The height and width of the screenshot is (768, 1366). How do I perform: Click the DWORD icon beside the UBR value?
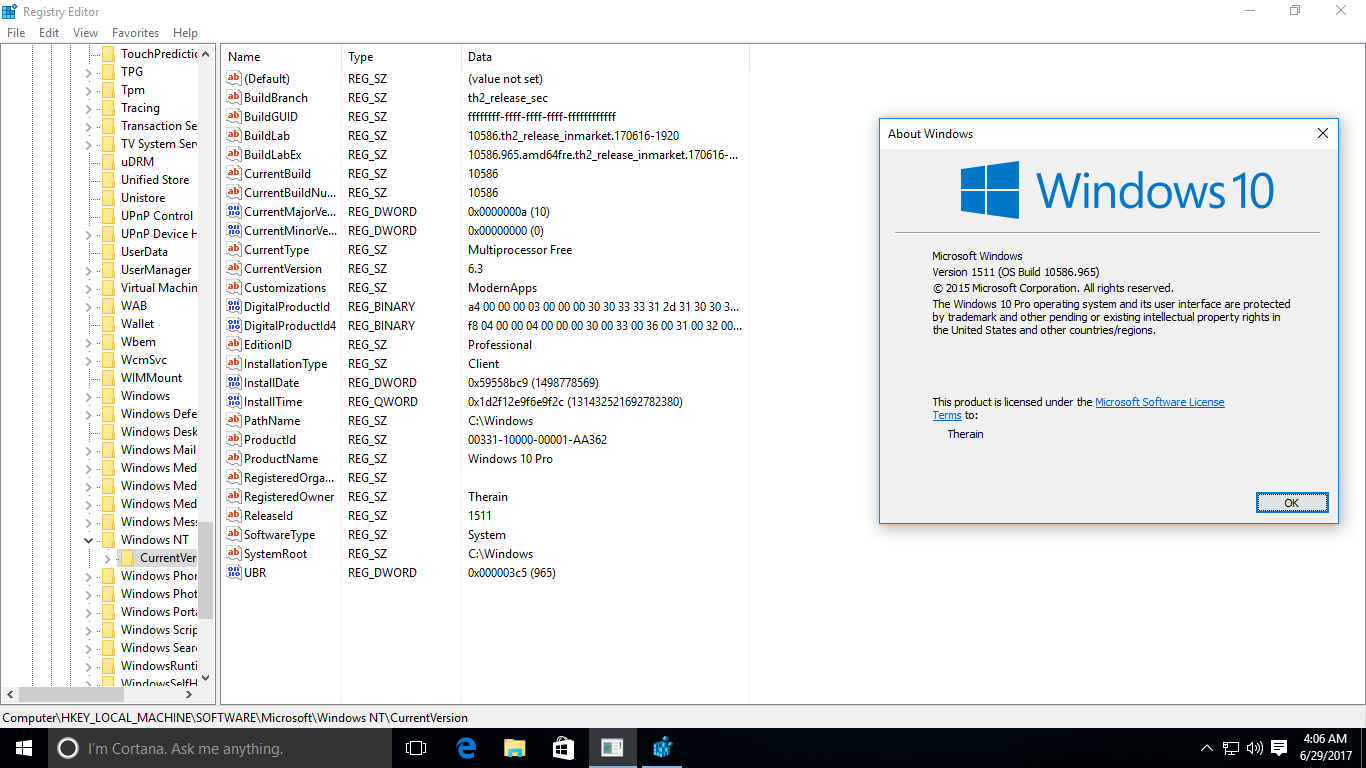pos(234,573)
